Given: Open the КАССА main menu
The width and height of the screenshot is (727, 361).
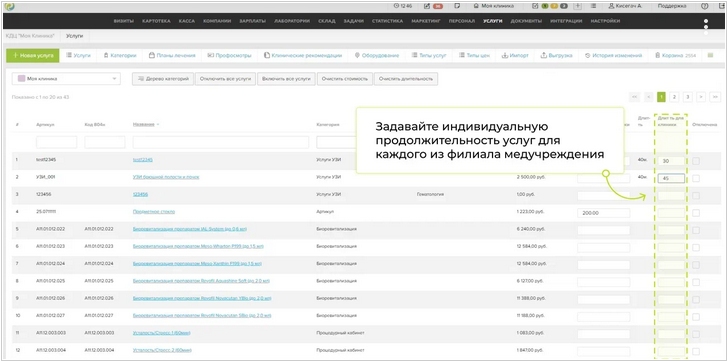Looking at the screenshot, I should coord(186,21).
